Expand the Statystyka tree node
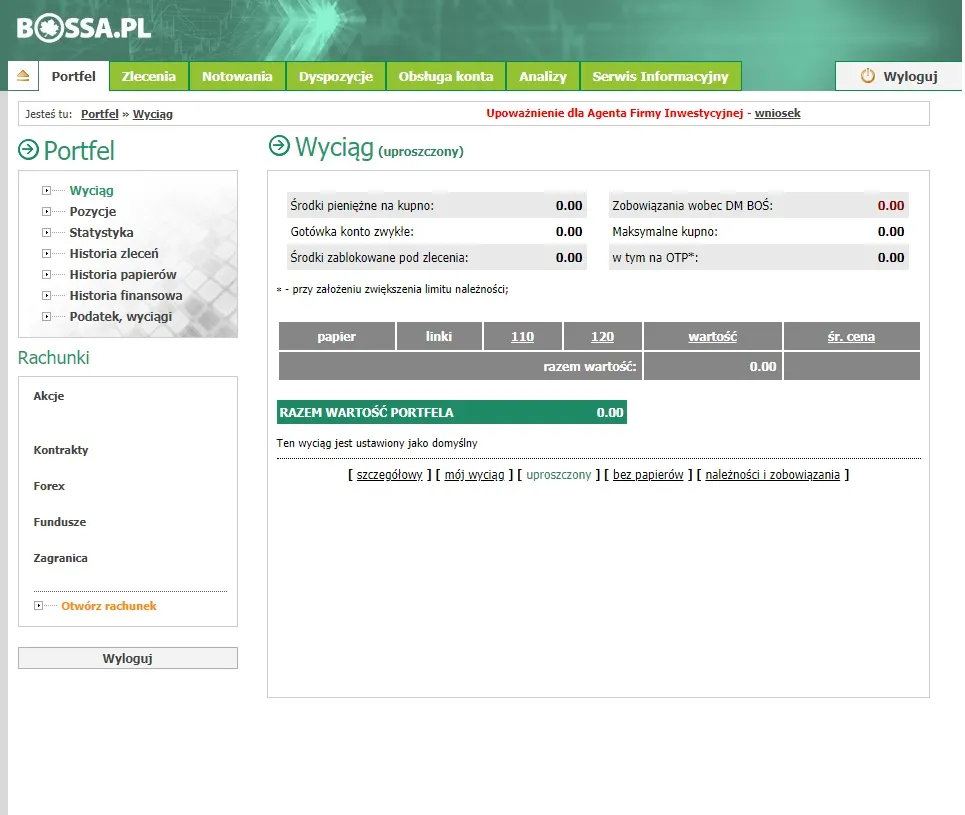The height and width of the screenshot is (815, 965). click(46, 233)
